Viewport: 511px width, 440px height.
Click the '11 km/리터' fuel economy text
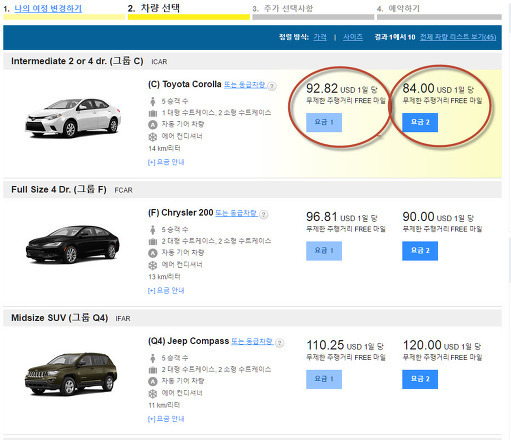[x=164, y=405]
